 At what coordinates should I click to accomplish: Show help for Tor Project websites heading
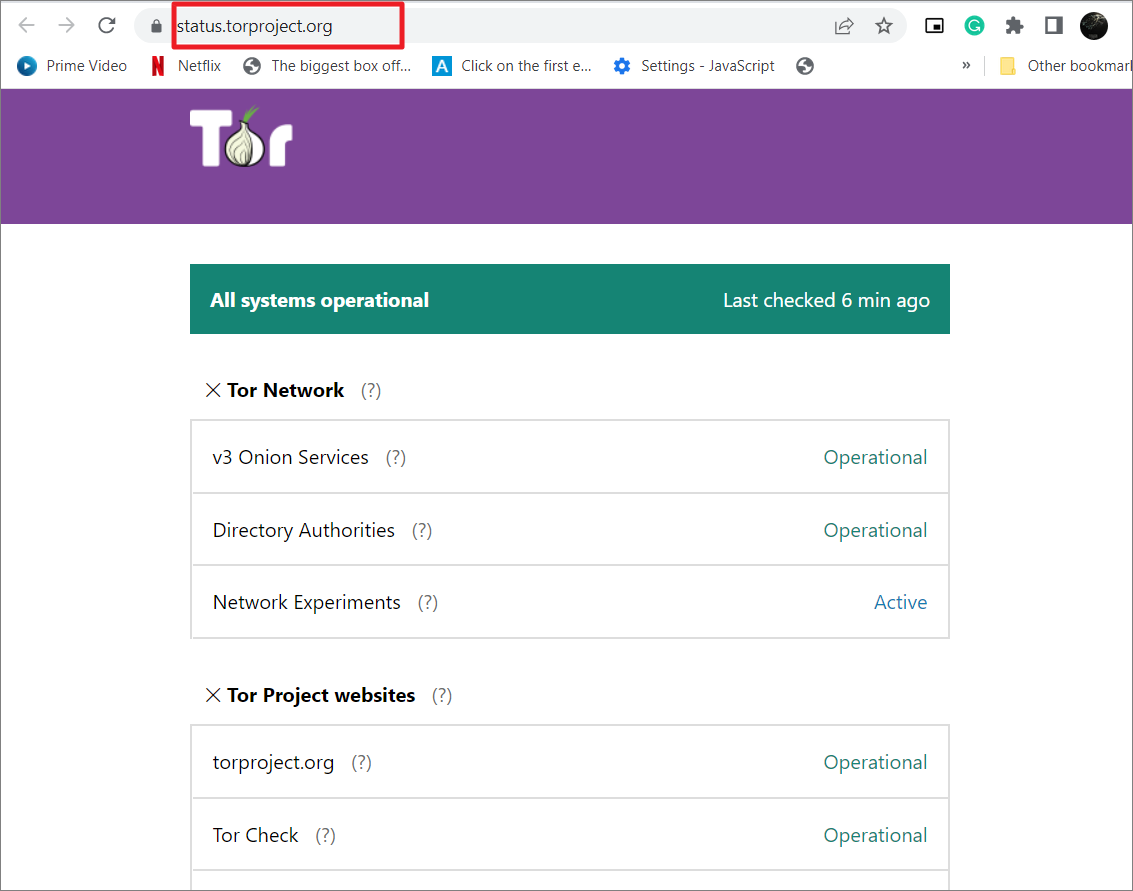(442, 696)
